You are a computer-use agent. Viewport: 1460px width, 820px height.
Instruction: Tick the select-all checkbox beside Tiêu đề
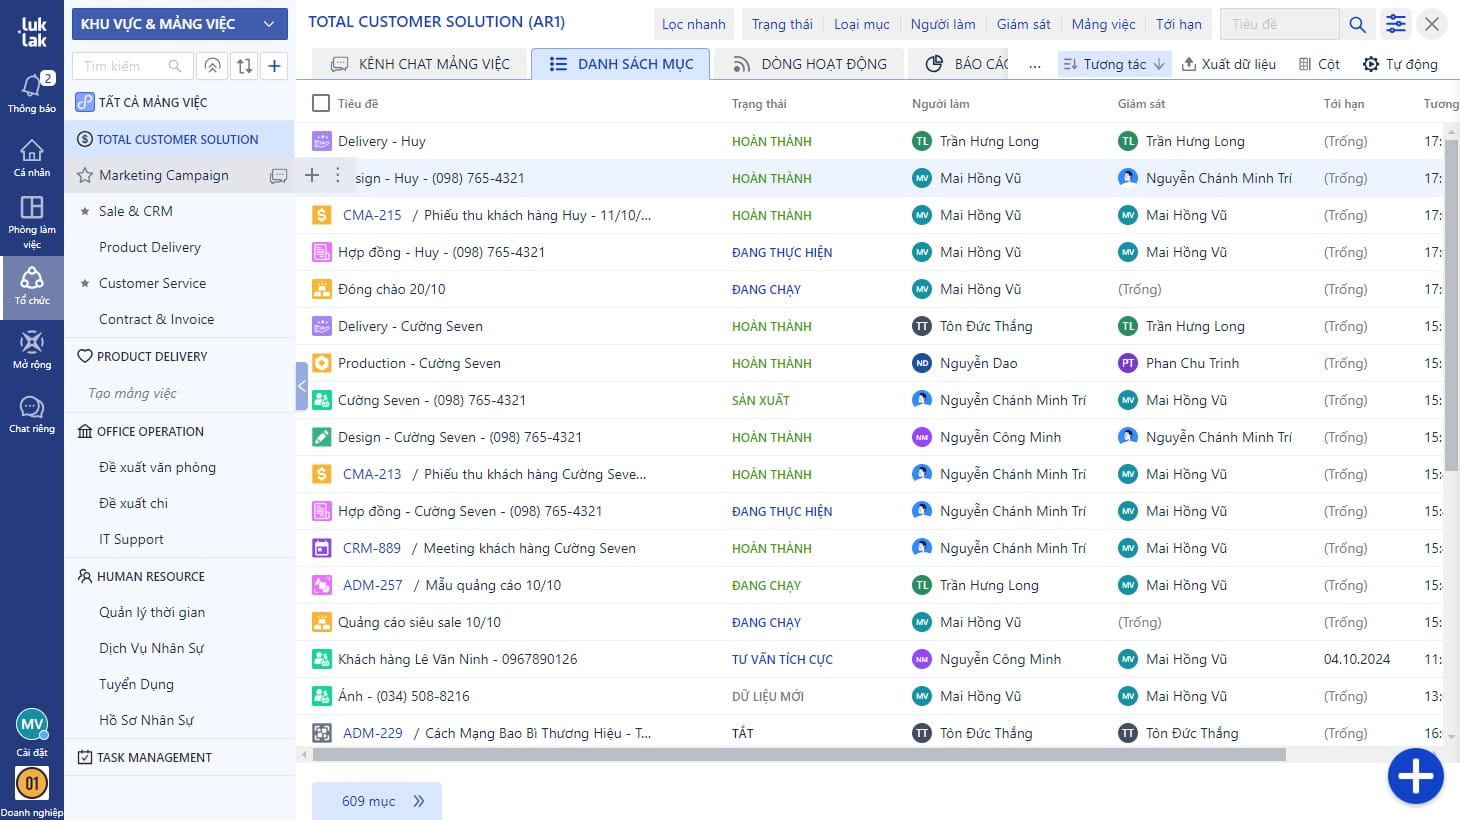[x=321, y=103]
